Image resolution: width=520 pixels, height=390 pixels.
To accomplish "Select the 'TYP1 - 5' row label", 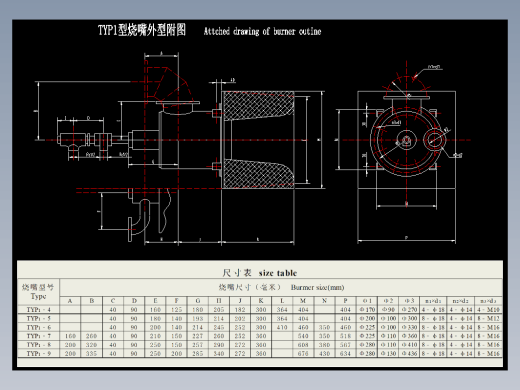I will click(x=39, y=318).
